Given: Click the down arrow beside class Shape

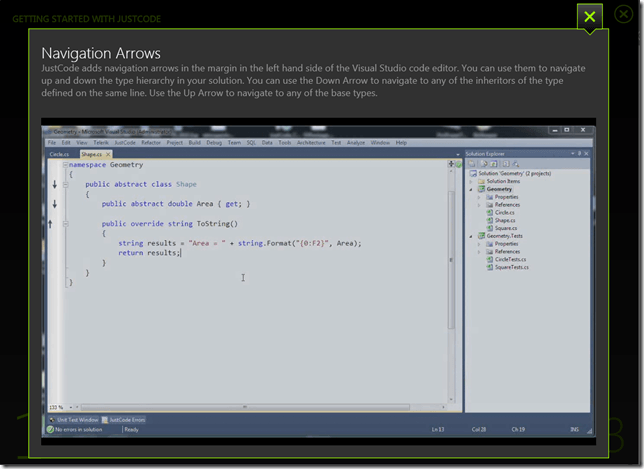Looking at the screenshot, I should click(55, 184).
